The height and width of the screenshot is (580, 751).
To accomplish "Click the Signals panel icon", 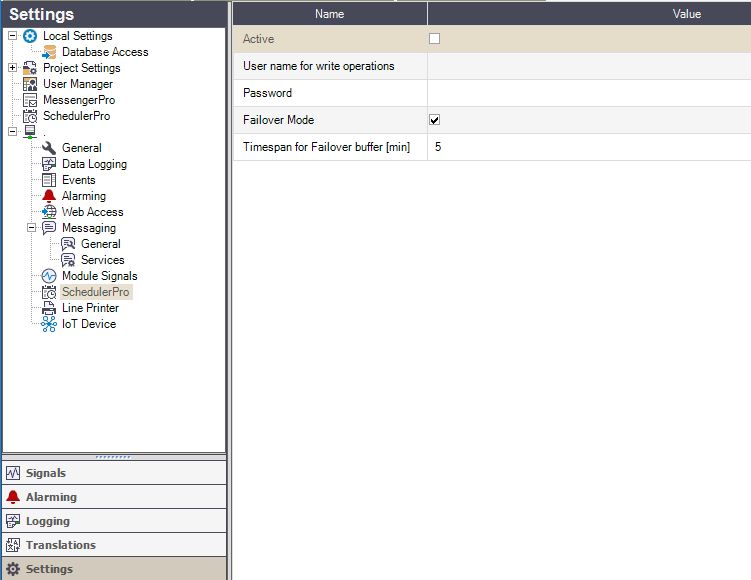I will (13, 473).
